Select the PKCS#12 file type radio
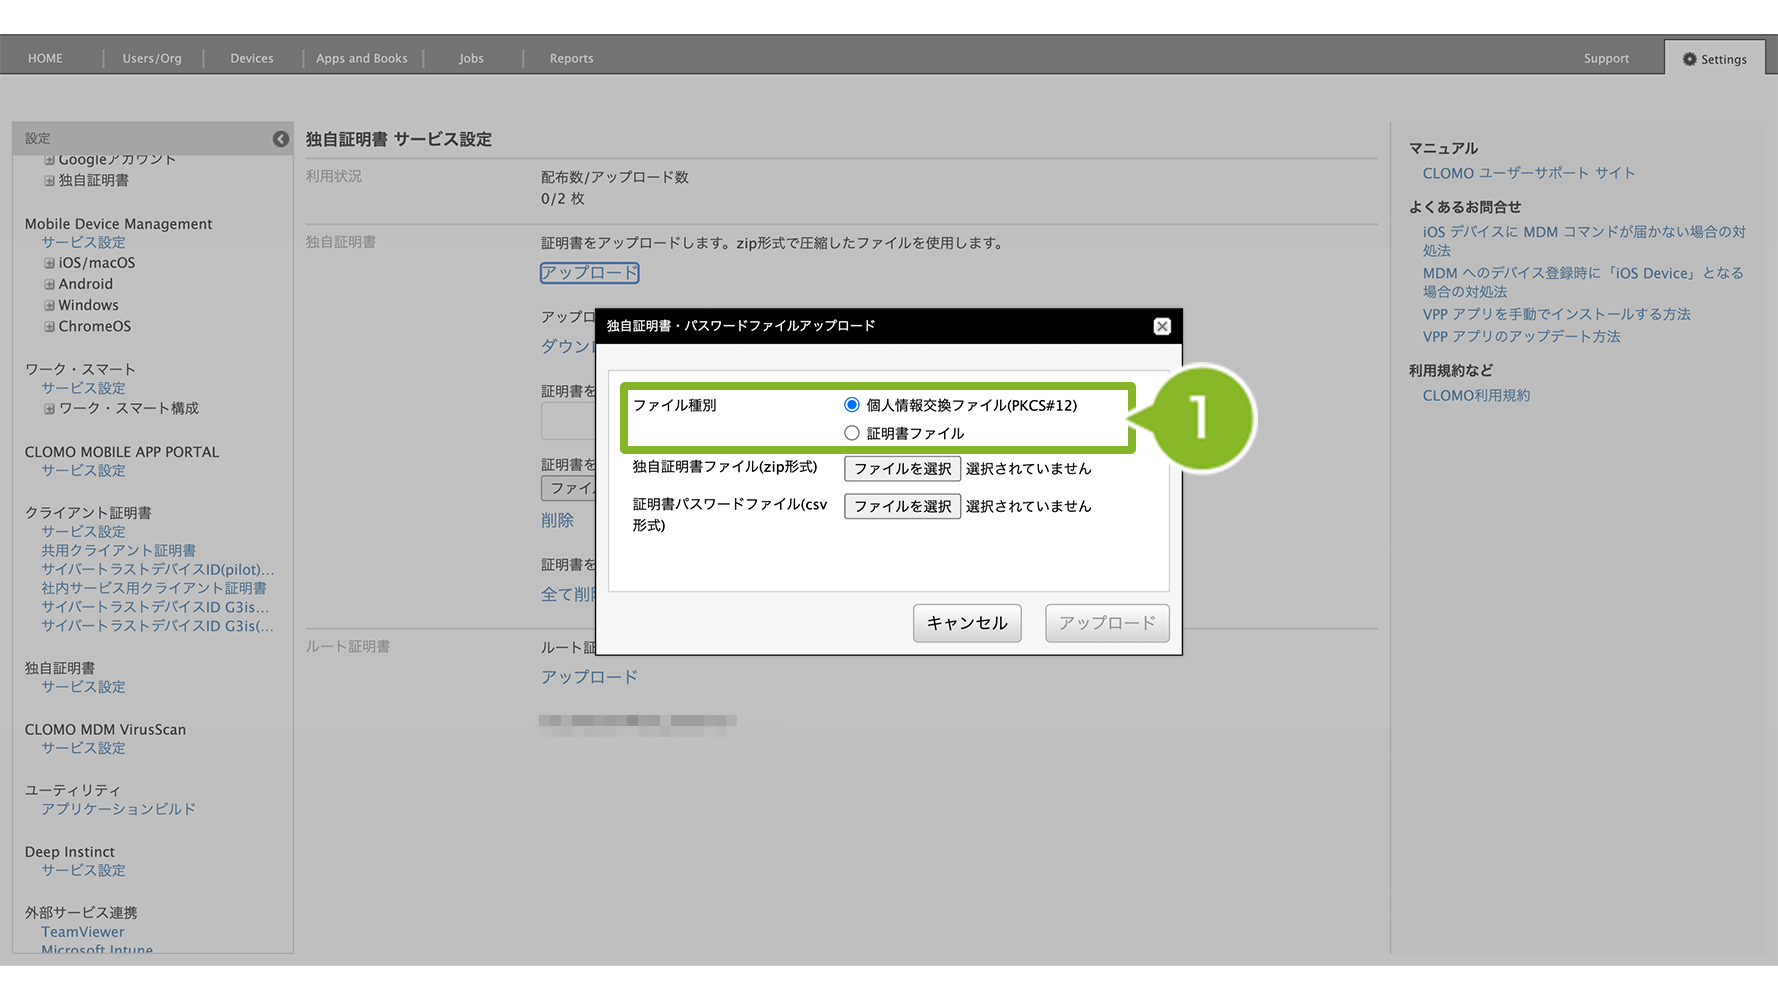This screenshot has width=1778, height=1000. tap(852, 405)
